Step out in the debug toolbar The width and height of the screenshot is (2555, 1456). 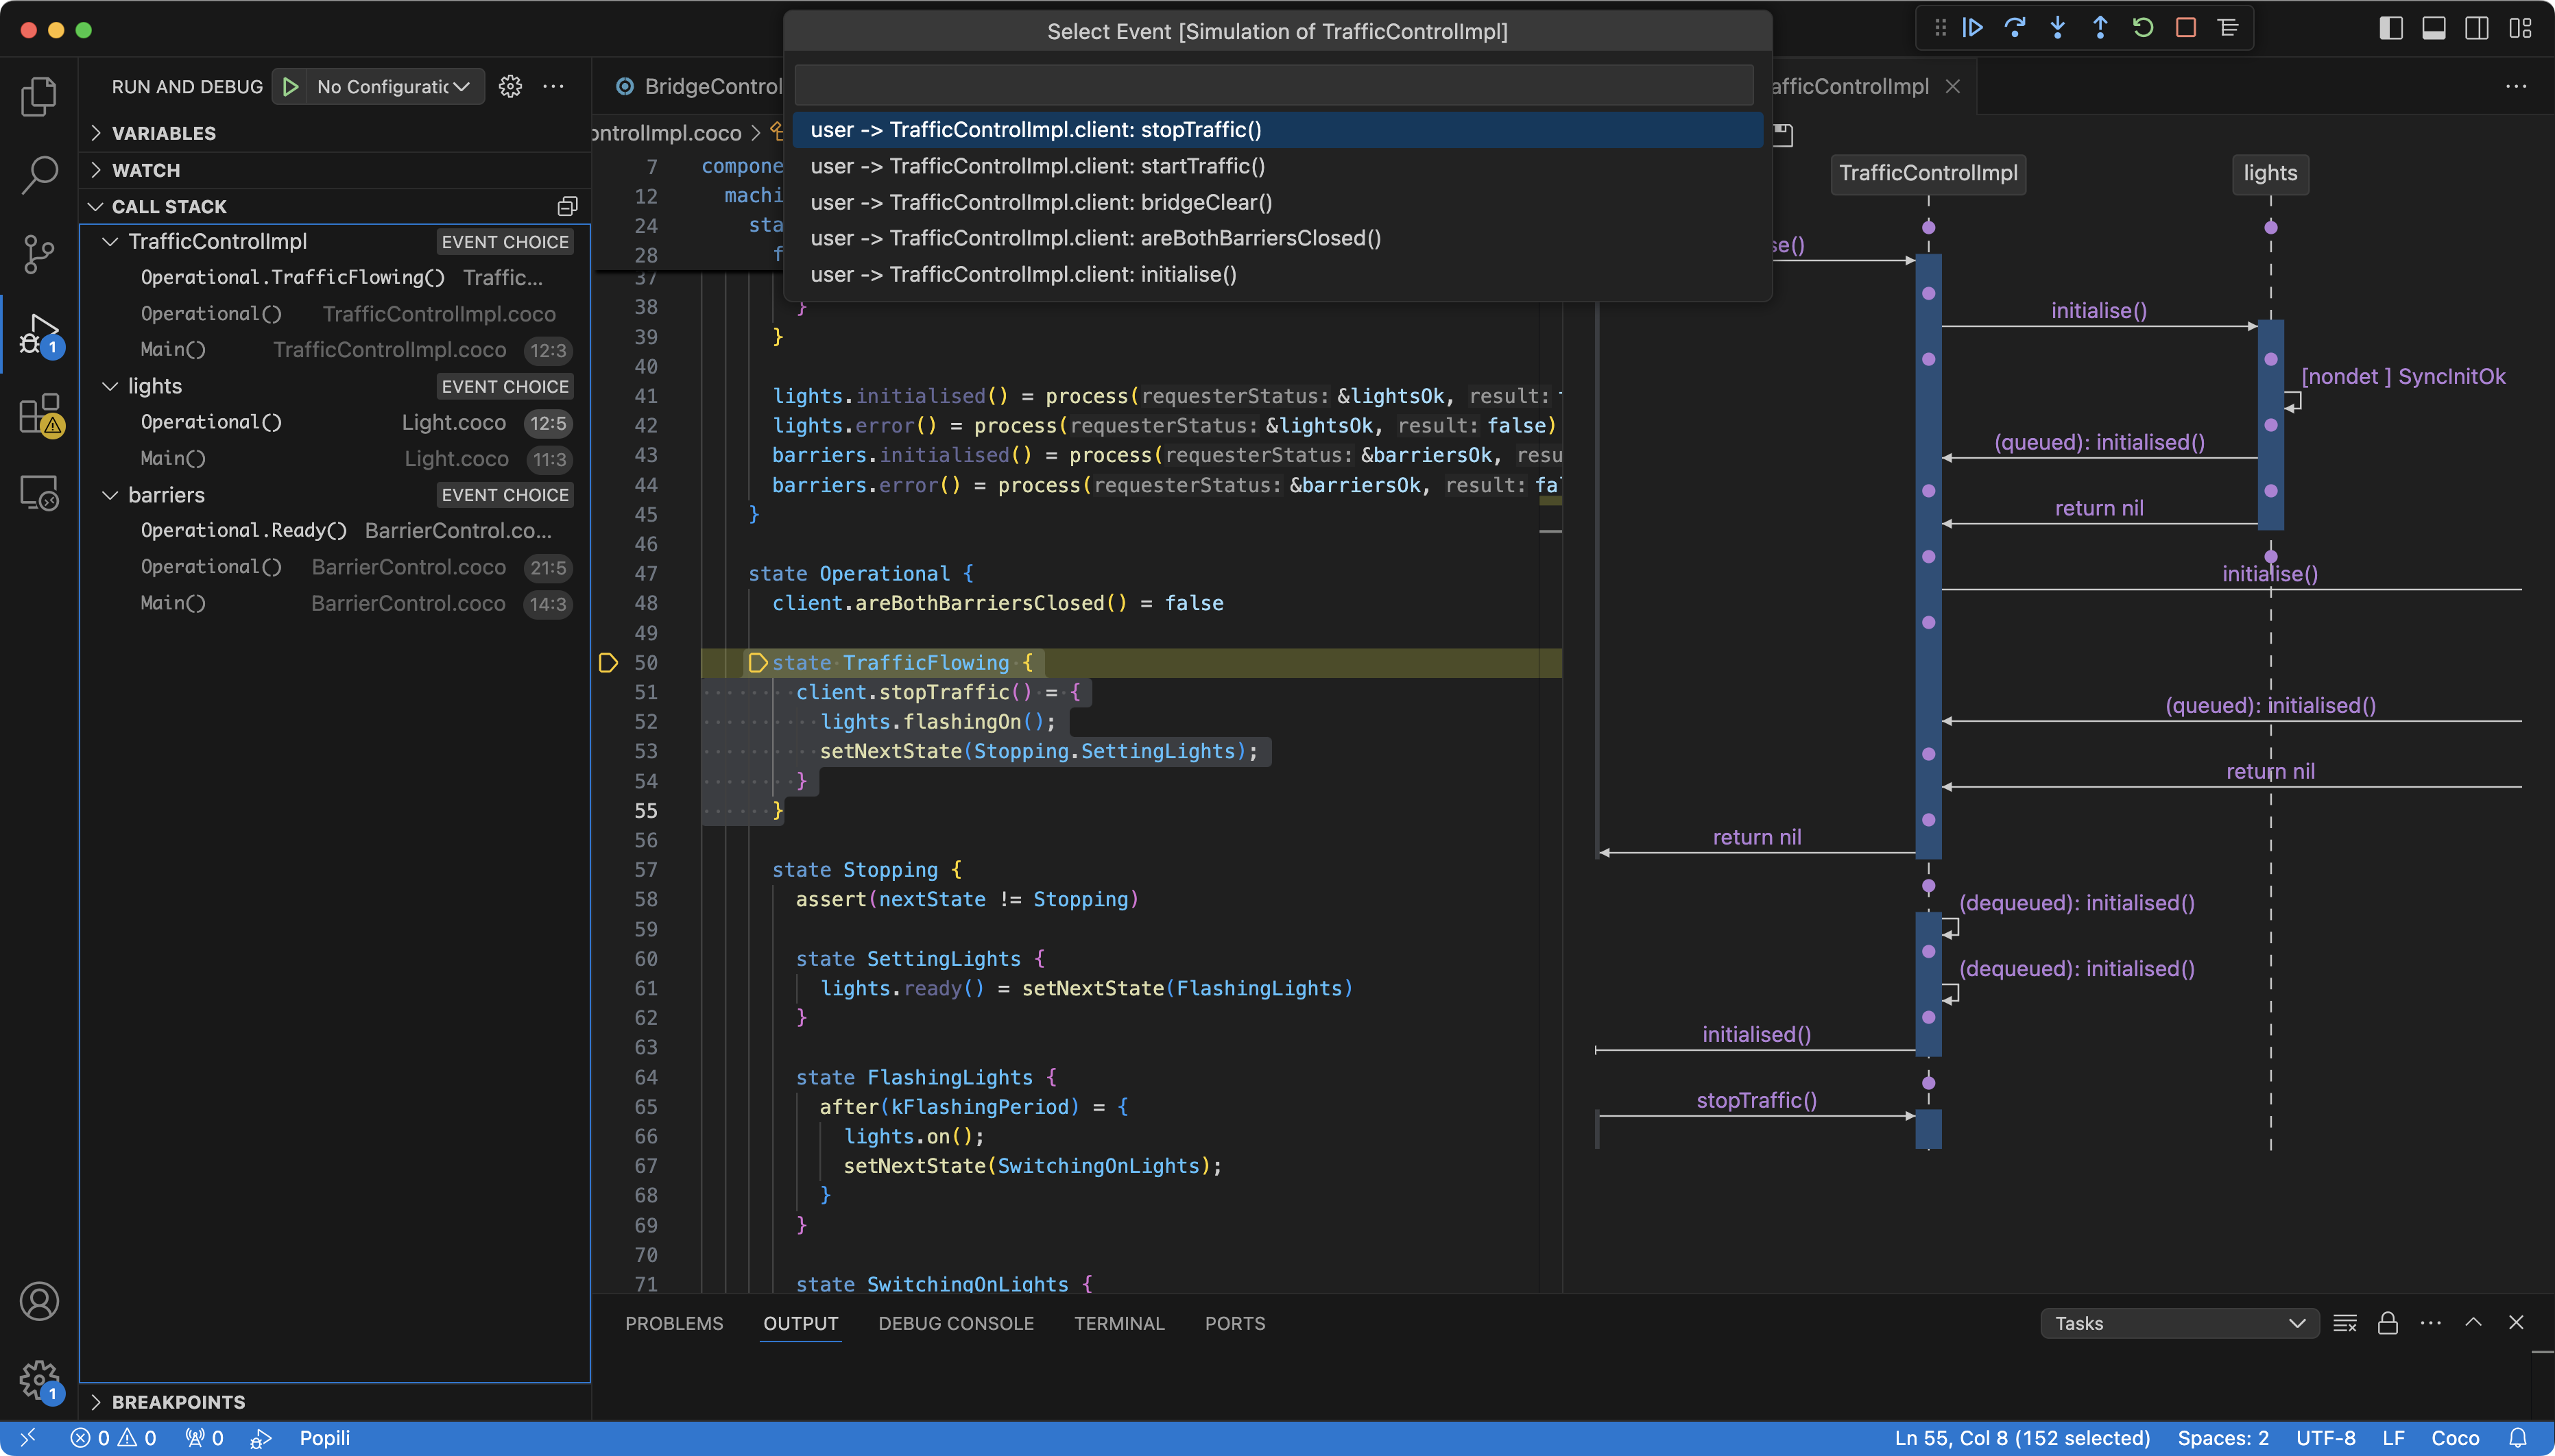[x=2100, y=28]
